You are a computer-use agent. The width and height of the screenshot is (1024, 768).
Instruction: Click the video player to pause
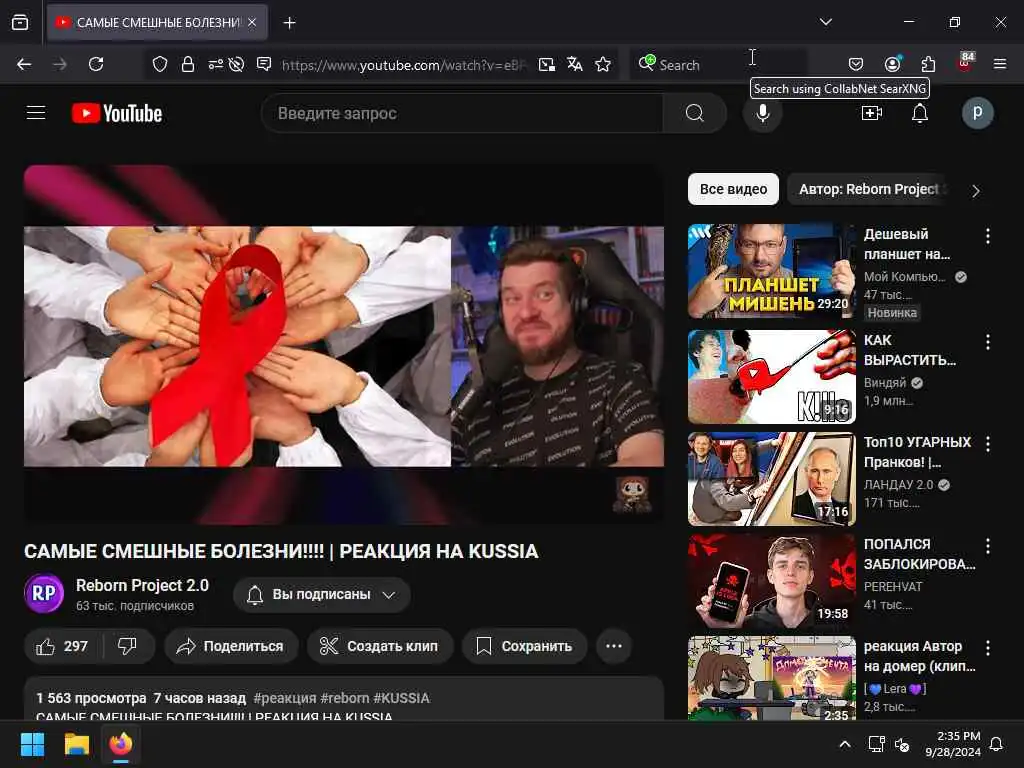pos(344,345)
